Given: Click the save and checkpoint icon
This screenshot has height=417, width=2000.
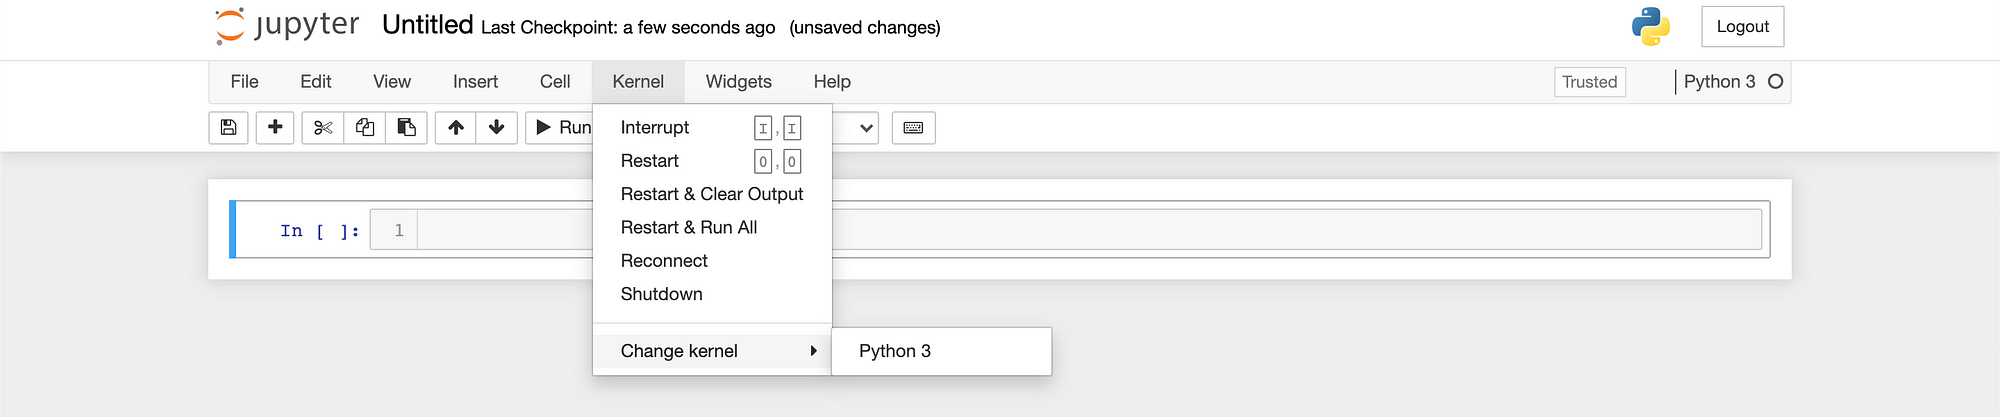Looking at the screenshot, I should 228,128.
